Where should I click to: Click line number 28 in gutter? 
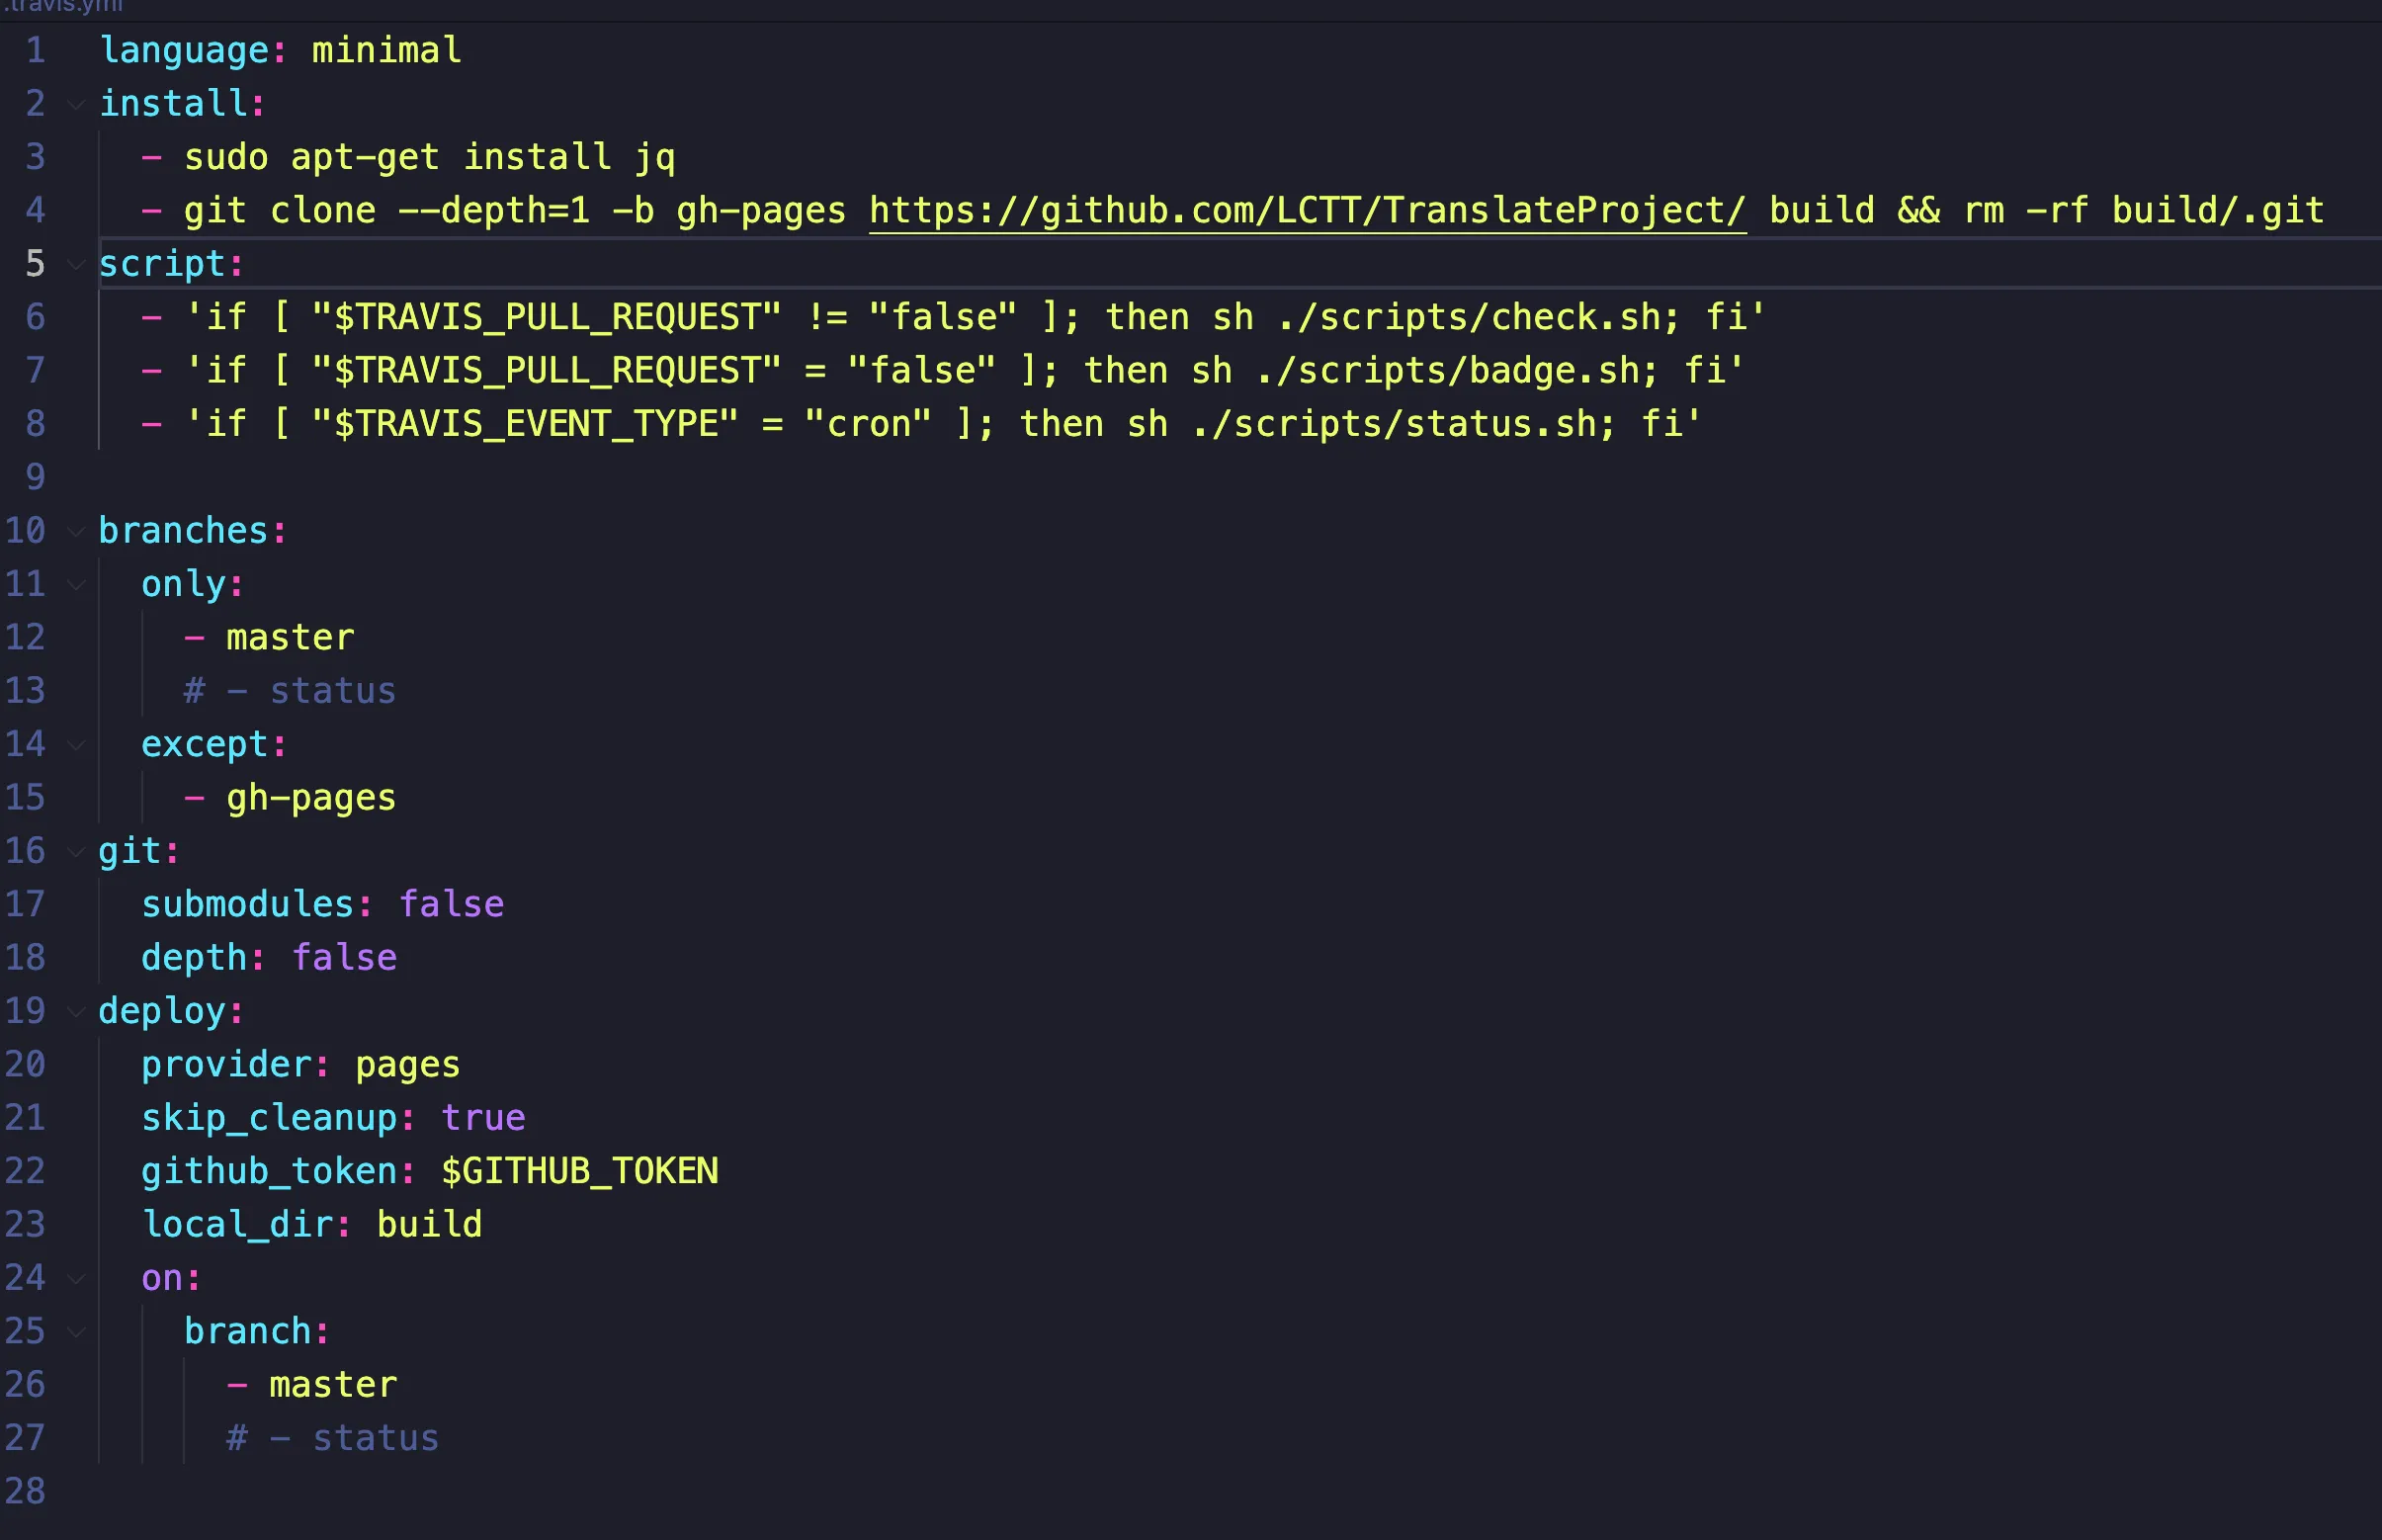pyautogui.click(x=26, y=1491)
